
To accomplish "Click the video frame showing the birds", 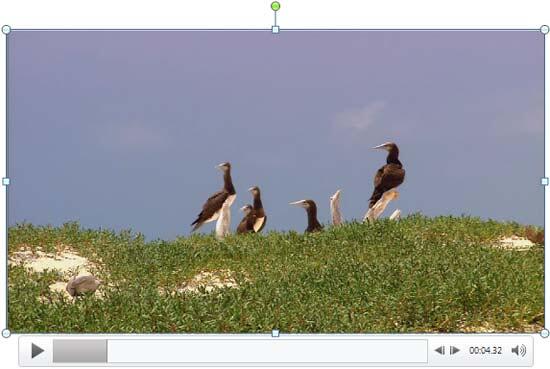I will click(x=275, y=181).
